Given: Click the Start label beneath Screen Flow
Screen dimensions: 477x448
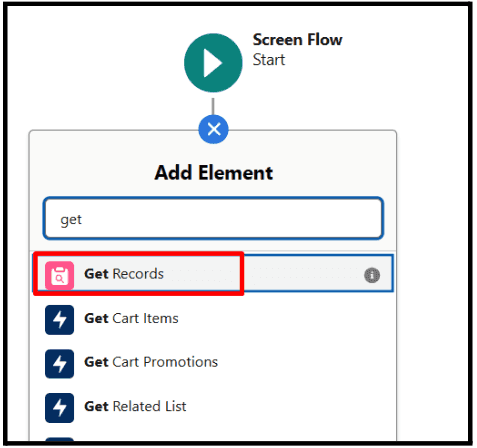Looking at the screenshot, I should coord(269,60).
